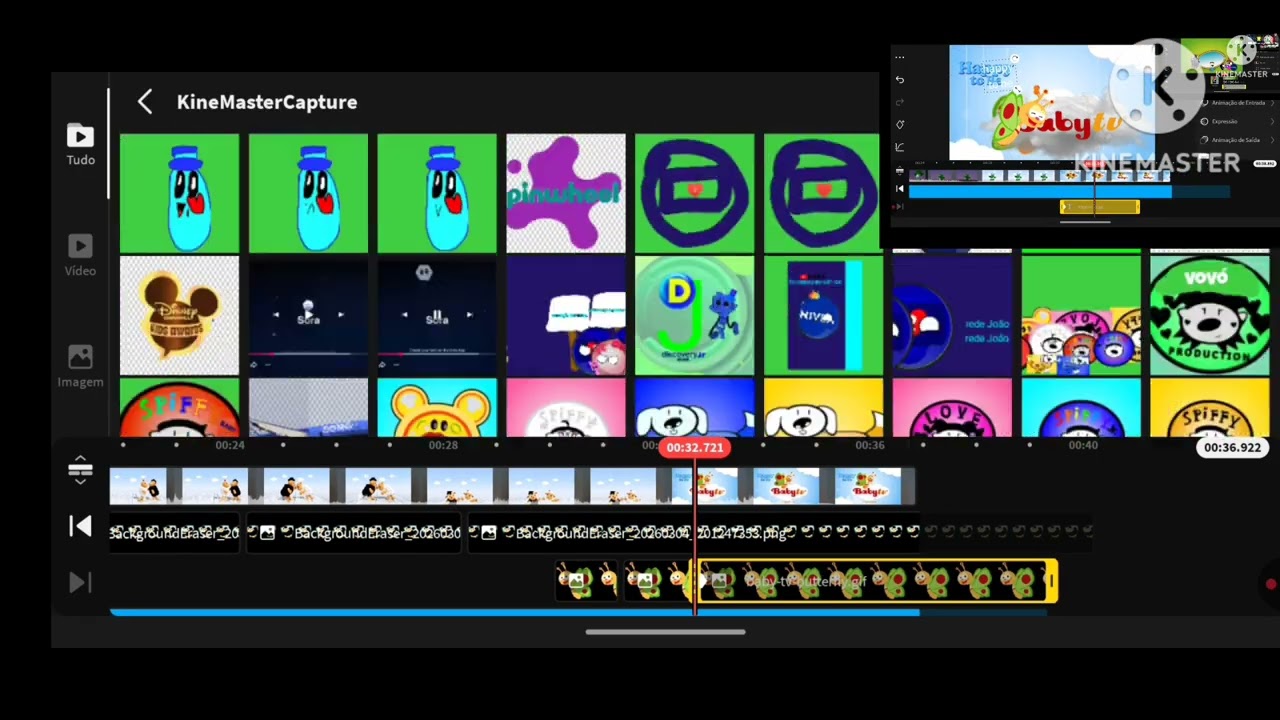Expand the Expressão chevron
The width and height of the screenshot is (1280, 720).
tap(1272, 121)
